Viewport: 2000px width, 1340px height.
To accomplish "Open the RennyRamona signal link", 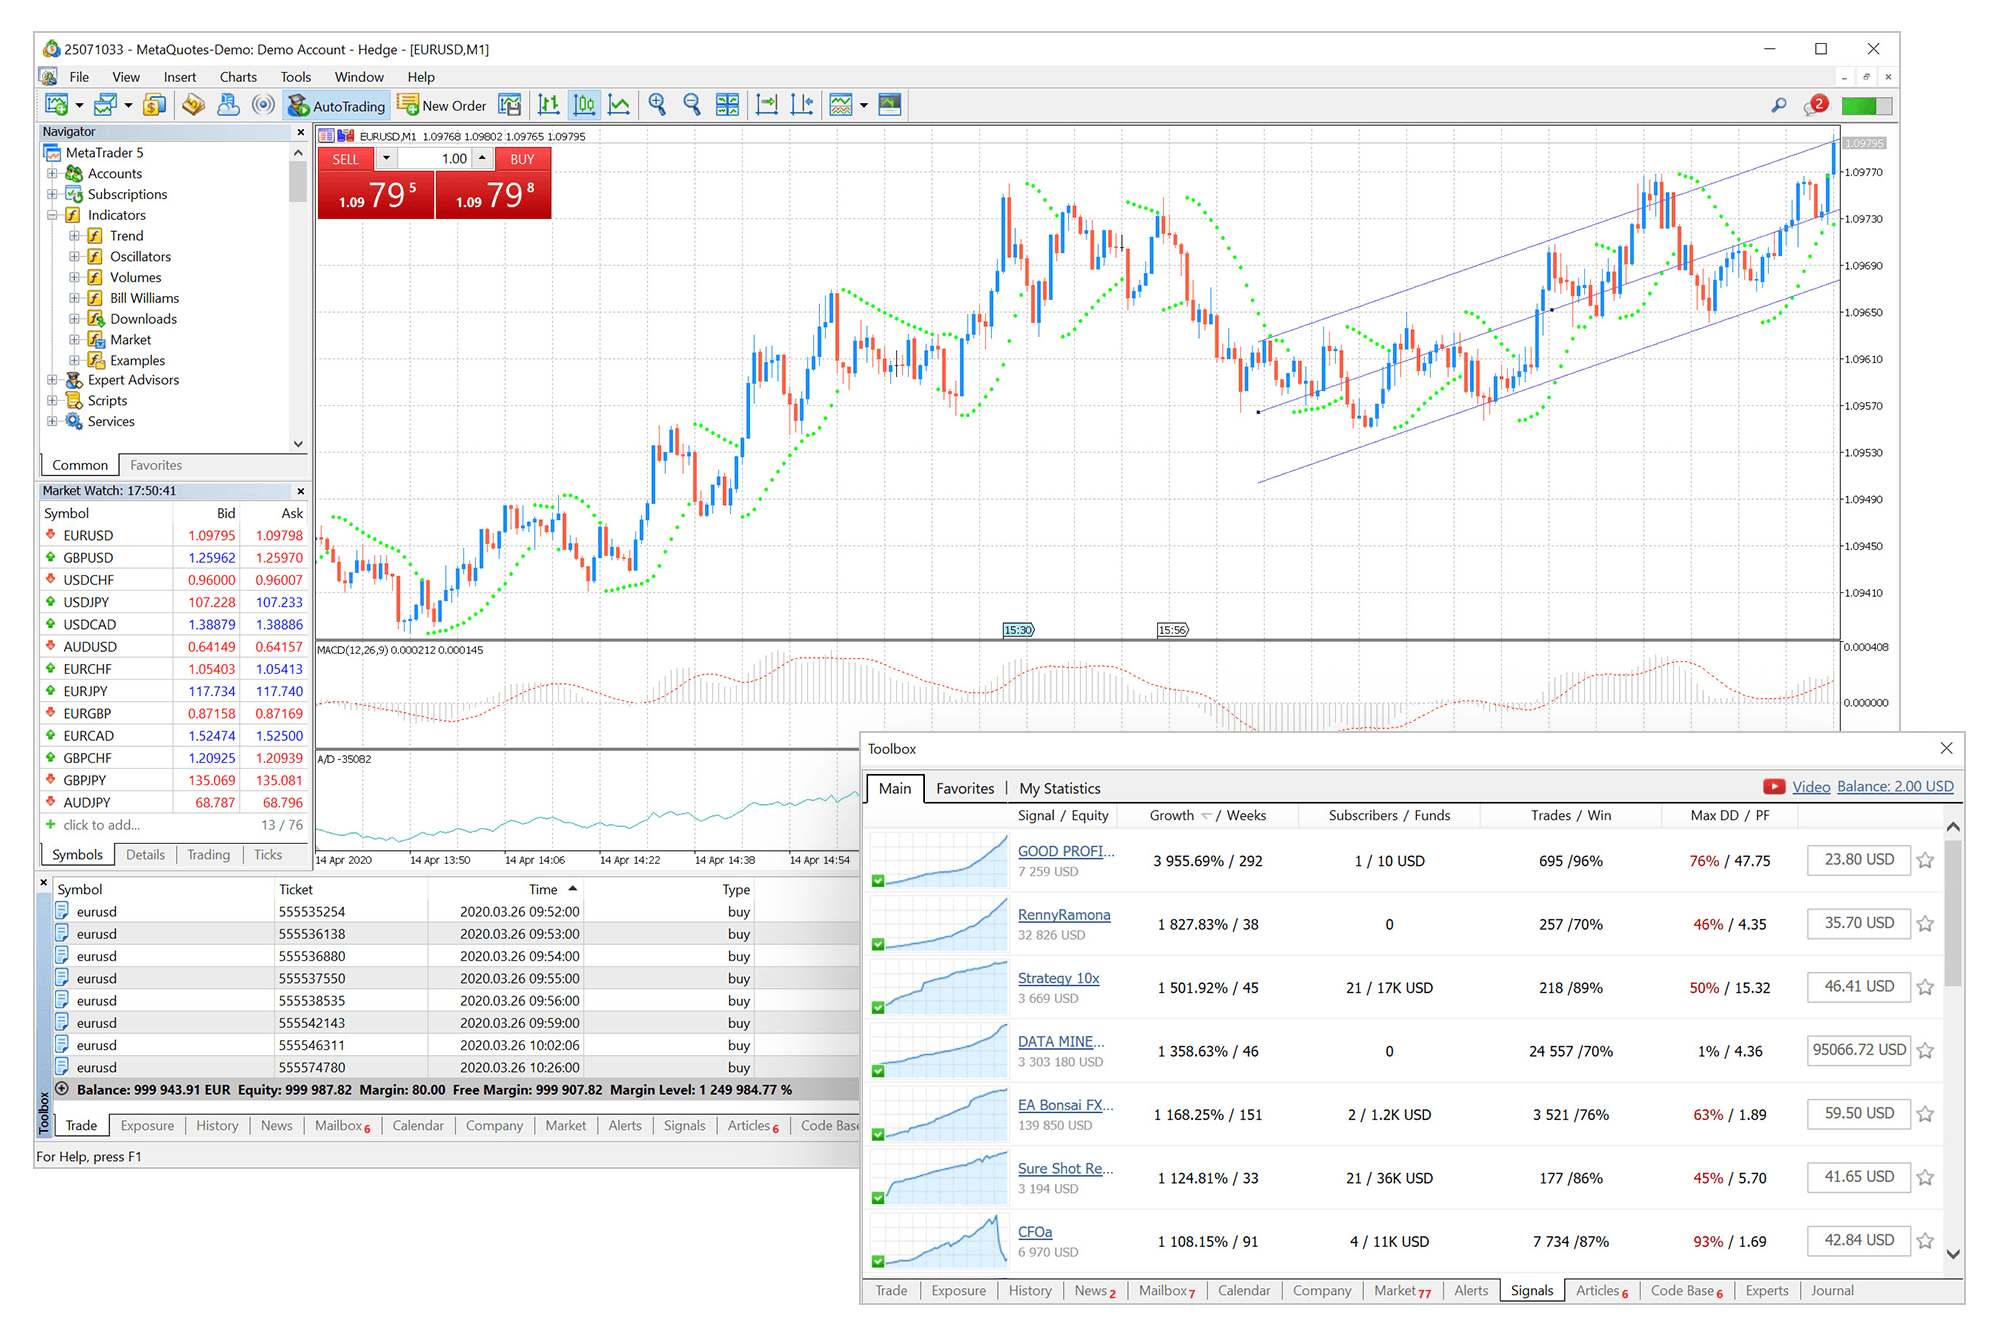I will tap(1063, 914).
